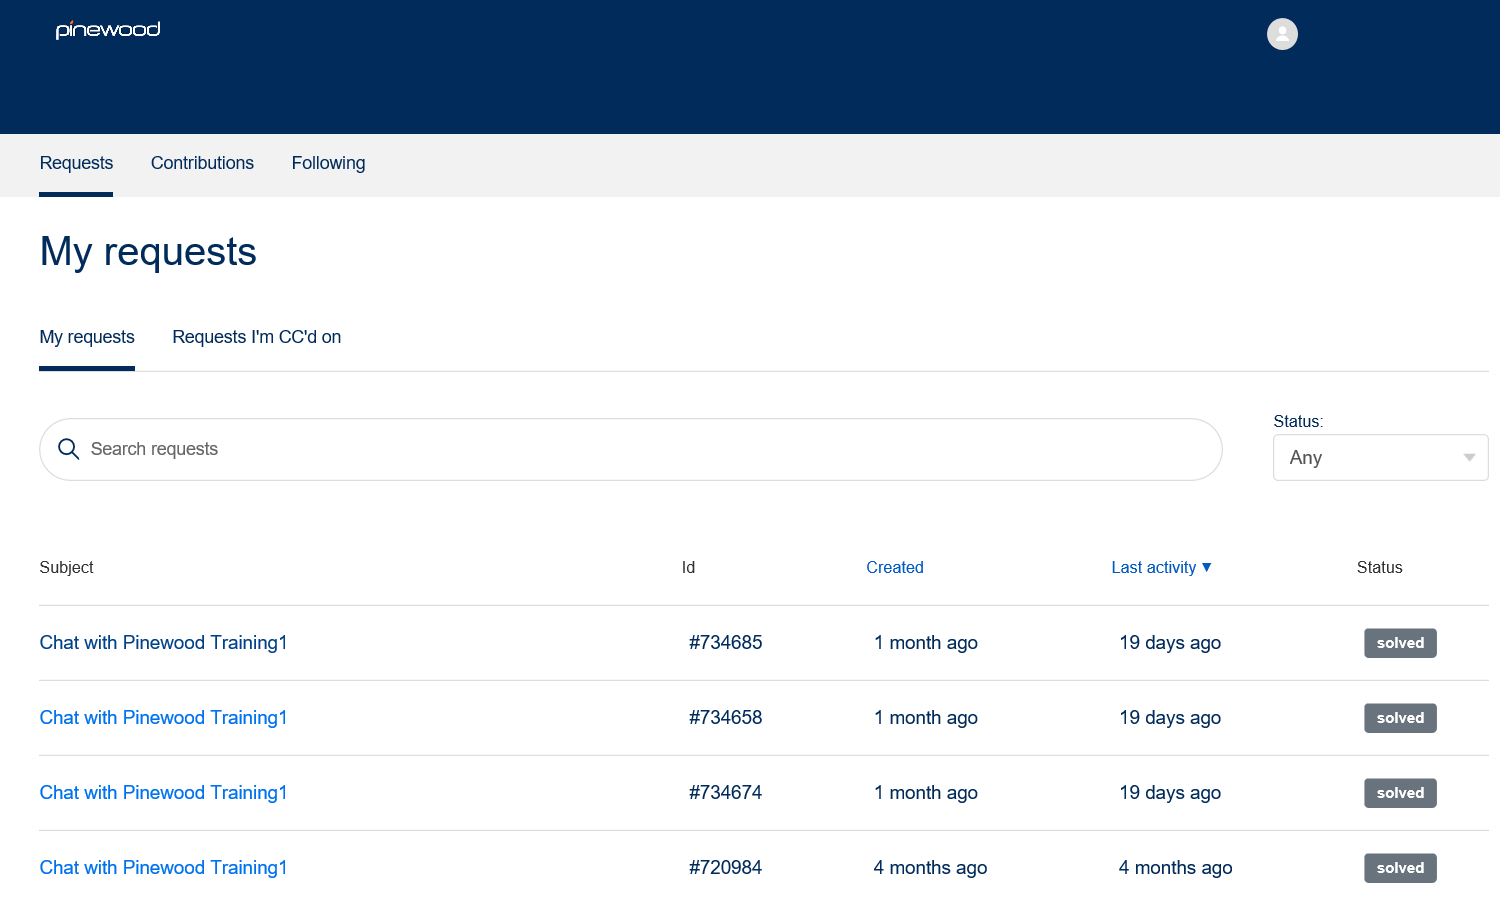Screen dimensions: 1500x901
Task: Click the Id value #734685
Action: [x=726, y=643]
